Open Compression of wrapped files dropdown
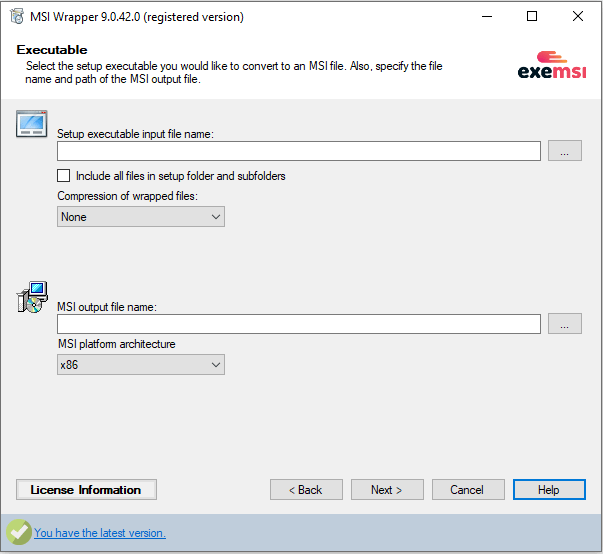Image resolution: width=603 pixels, height=554 pixels. point(141,217)
